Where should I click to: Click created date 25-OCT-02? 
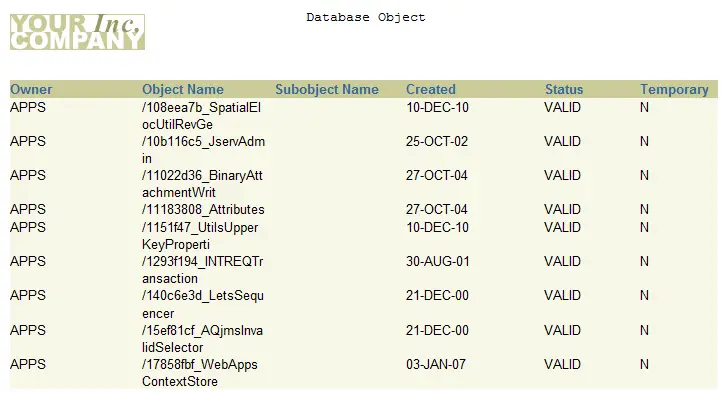click(x=437, y=141)
